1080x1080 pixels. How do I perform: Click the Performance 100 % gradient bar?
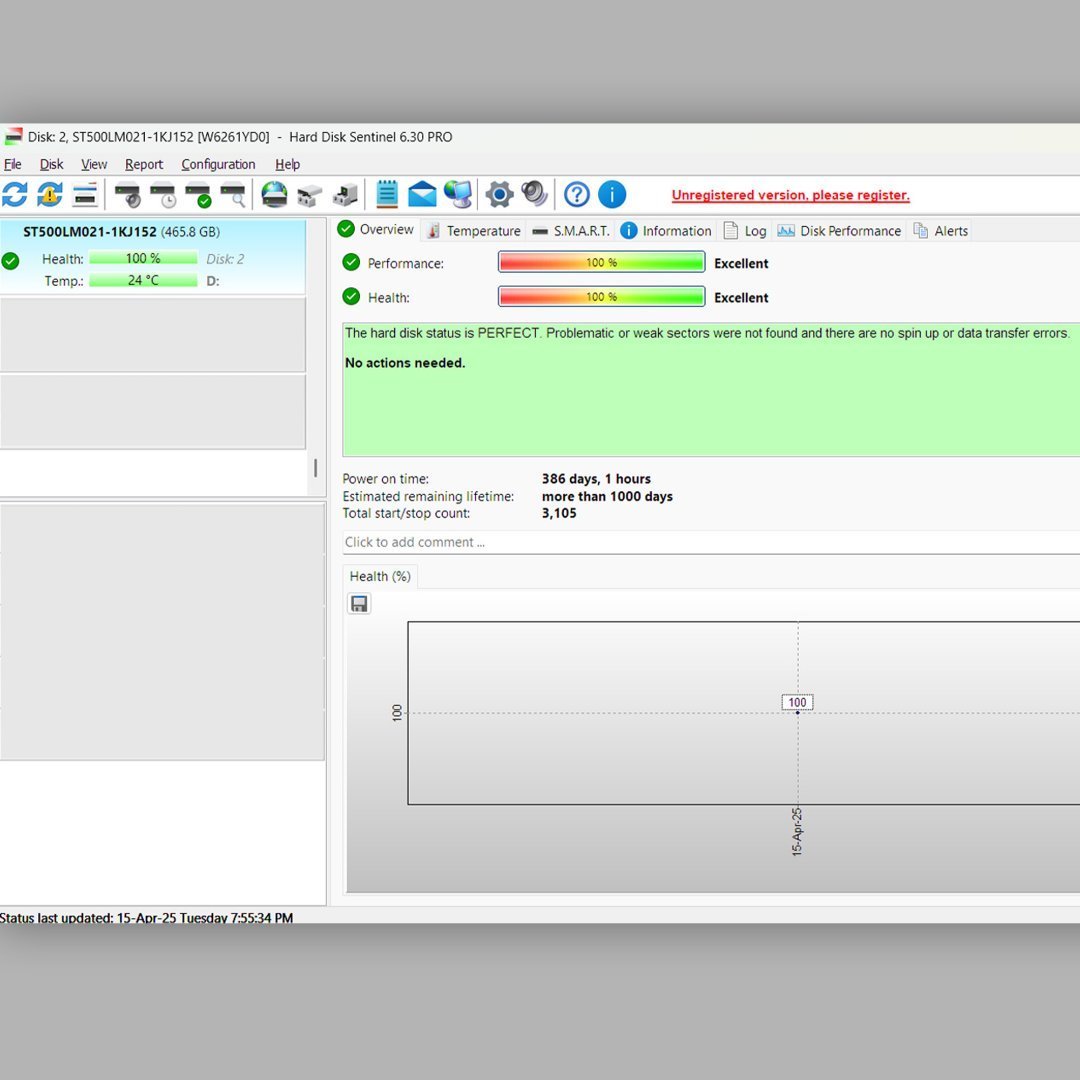click(601, 262)
